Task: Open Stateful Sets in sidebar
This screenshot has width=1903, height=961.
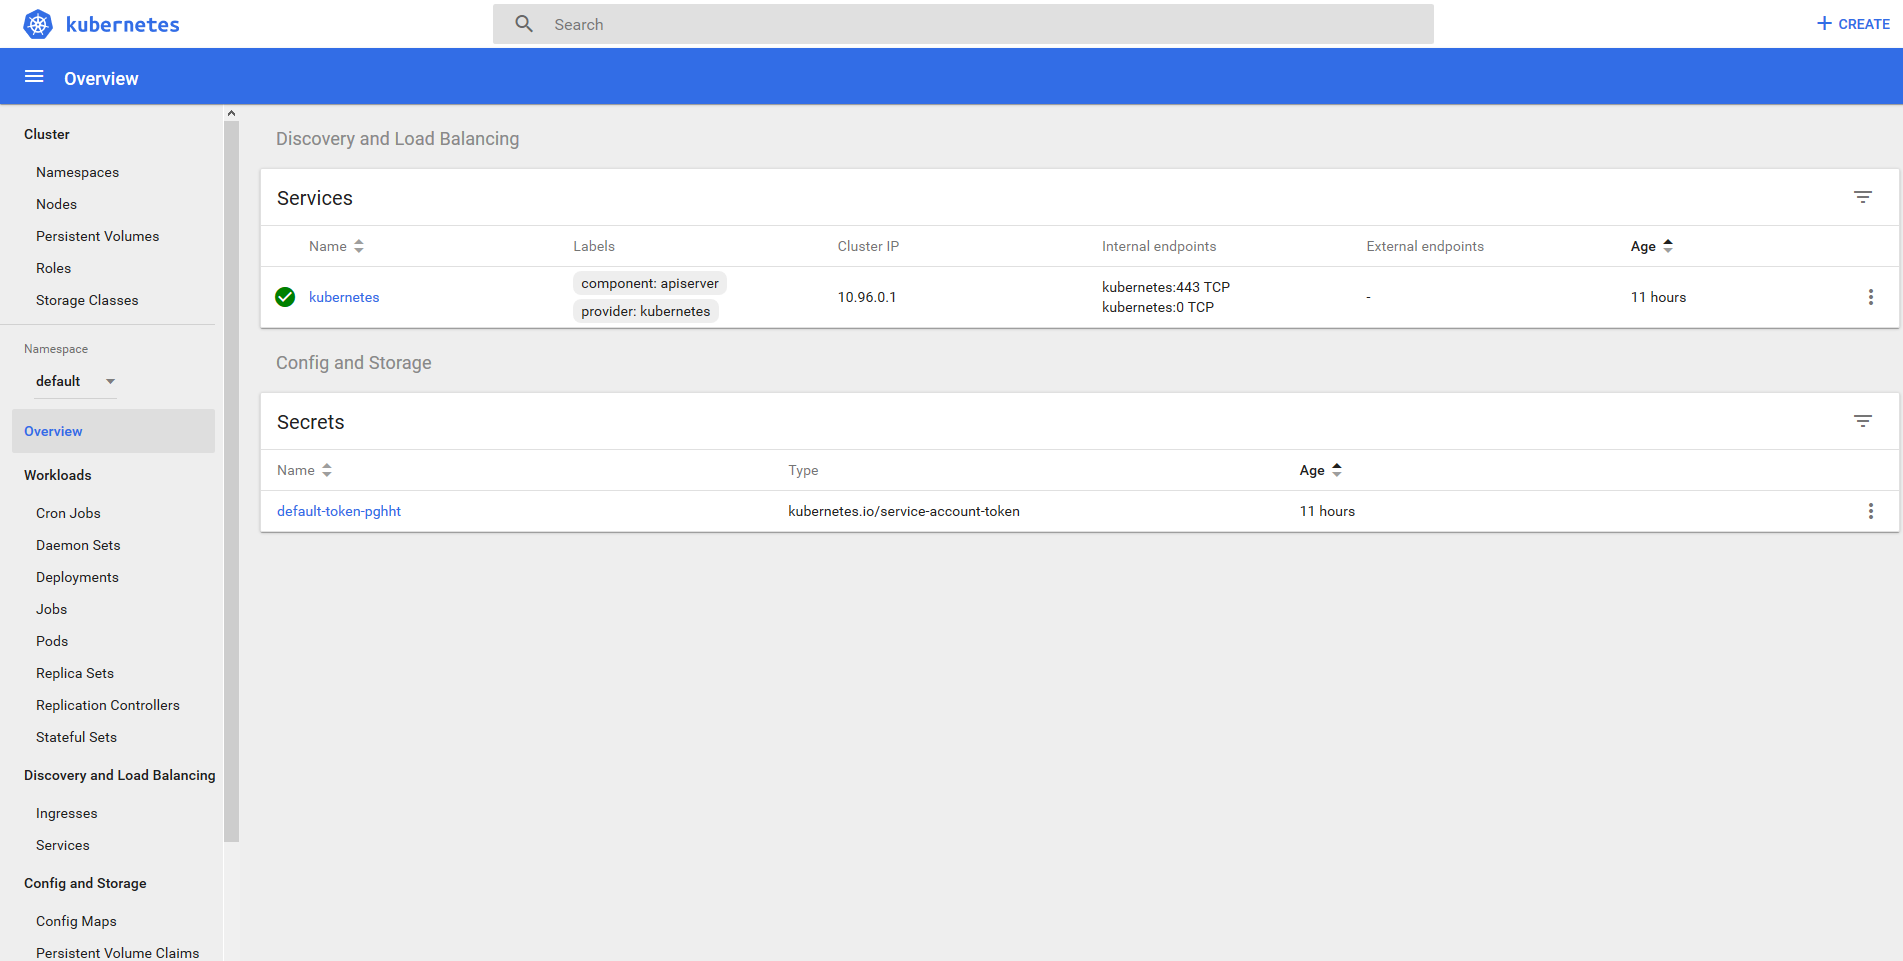Action: click(76, 737)
